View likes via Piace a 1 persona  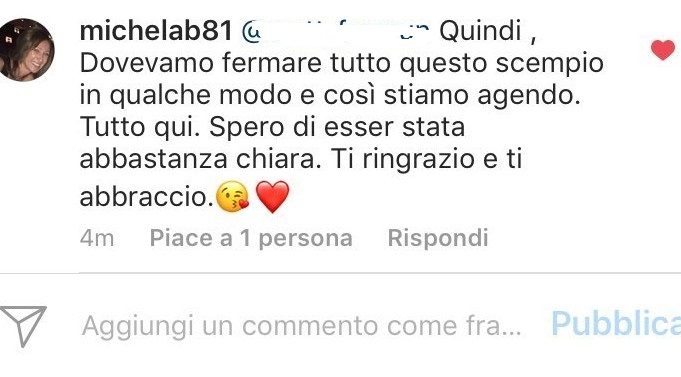251,238
